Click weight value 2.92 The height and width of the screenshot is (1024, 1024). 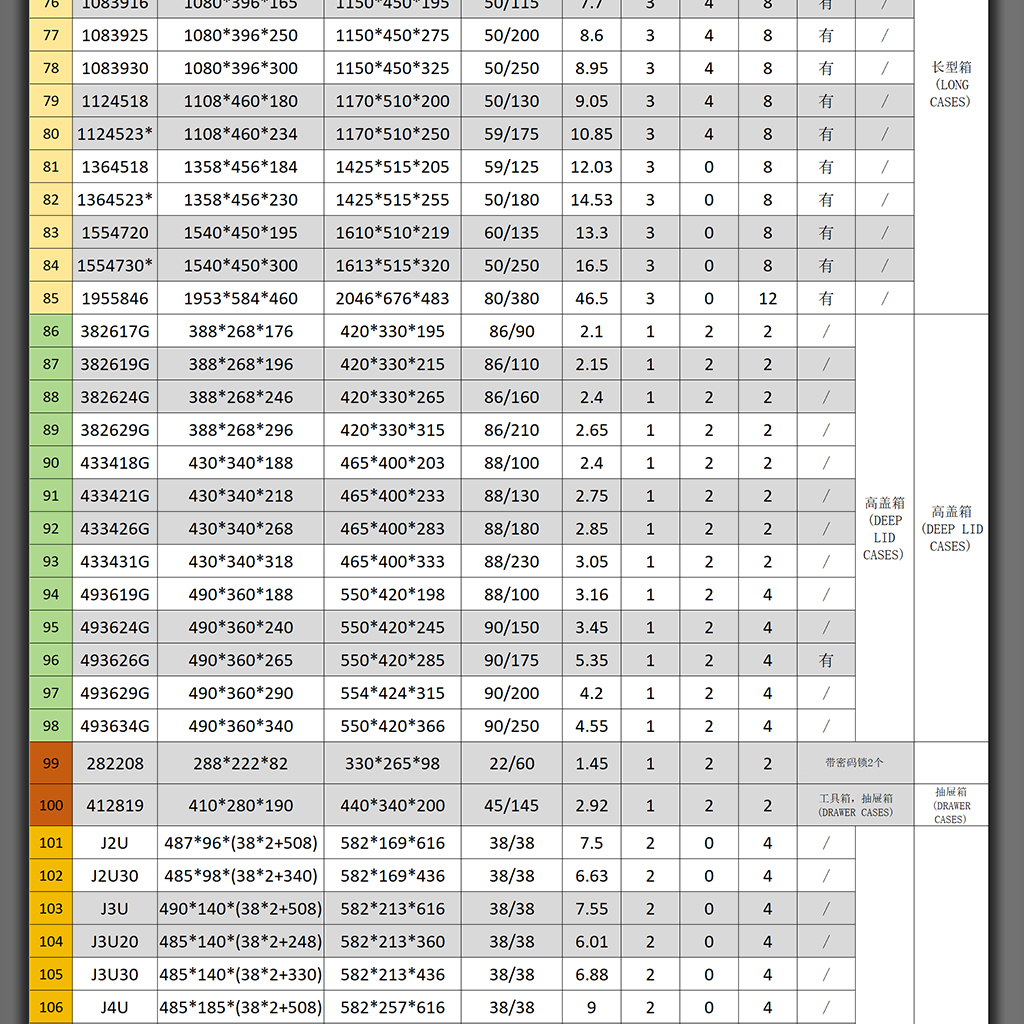coord(592,805)
